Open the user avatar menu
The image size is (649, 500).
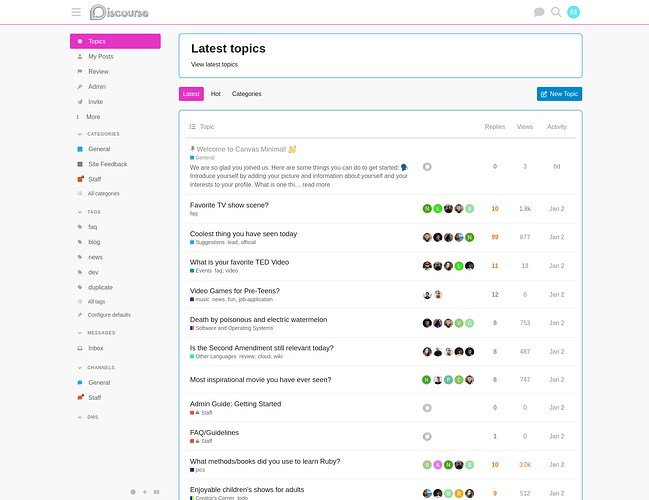pos(573,12)
